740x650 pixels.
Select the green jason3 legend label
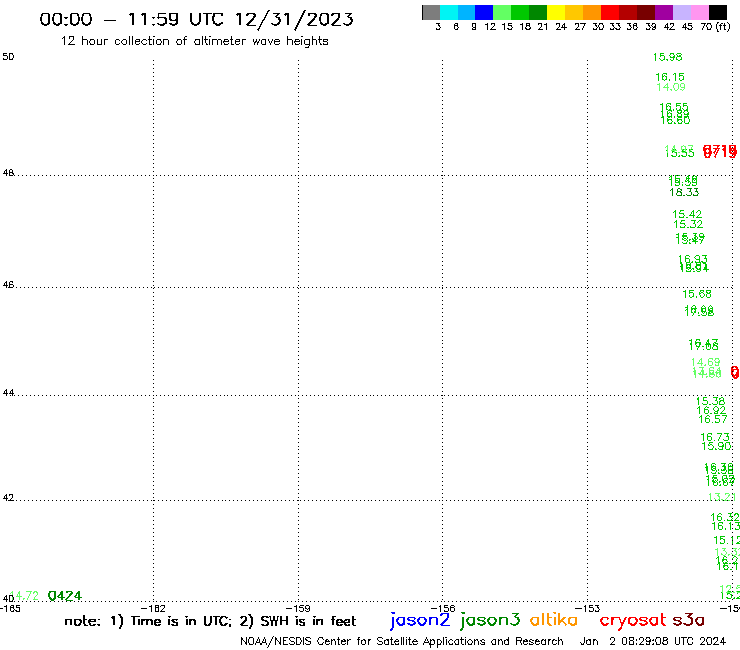point(490,620)
